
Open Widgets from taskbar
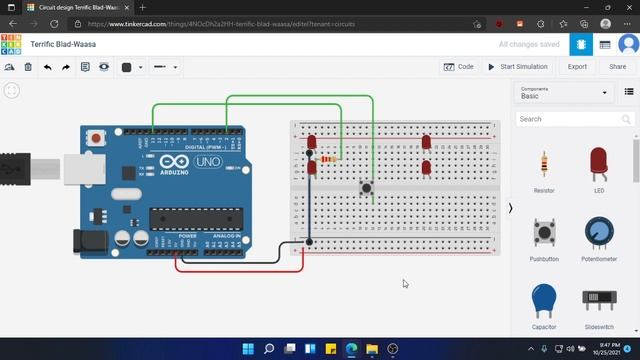click(x=310, y=349)
